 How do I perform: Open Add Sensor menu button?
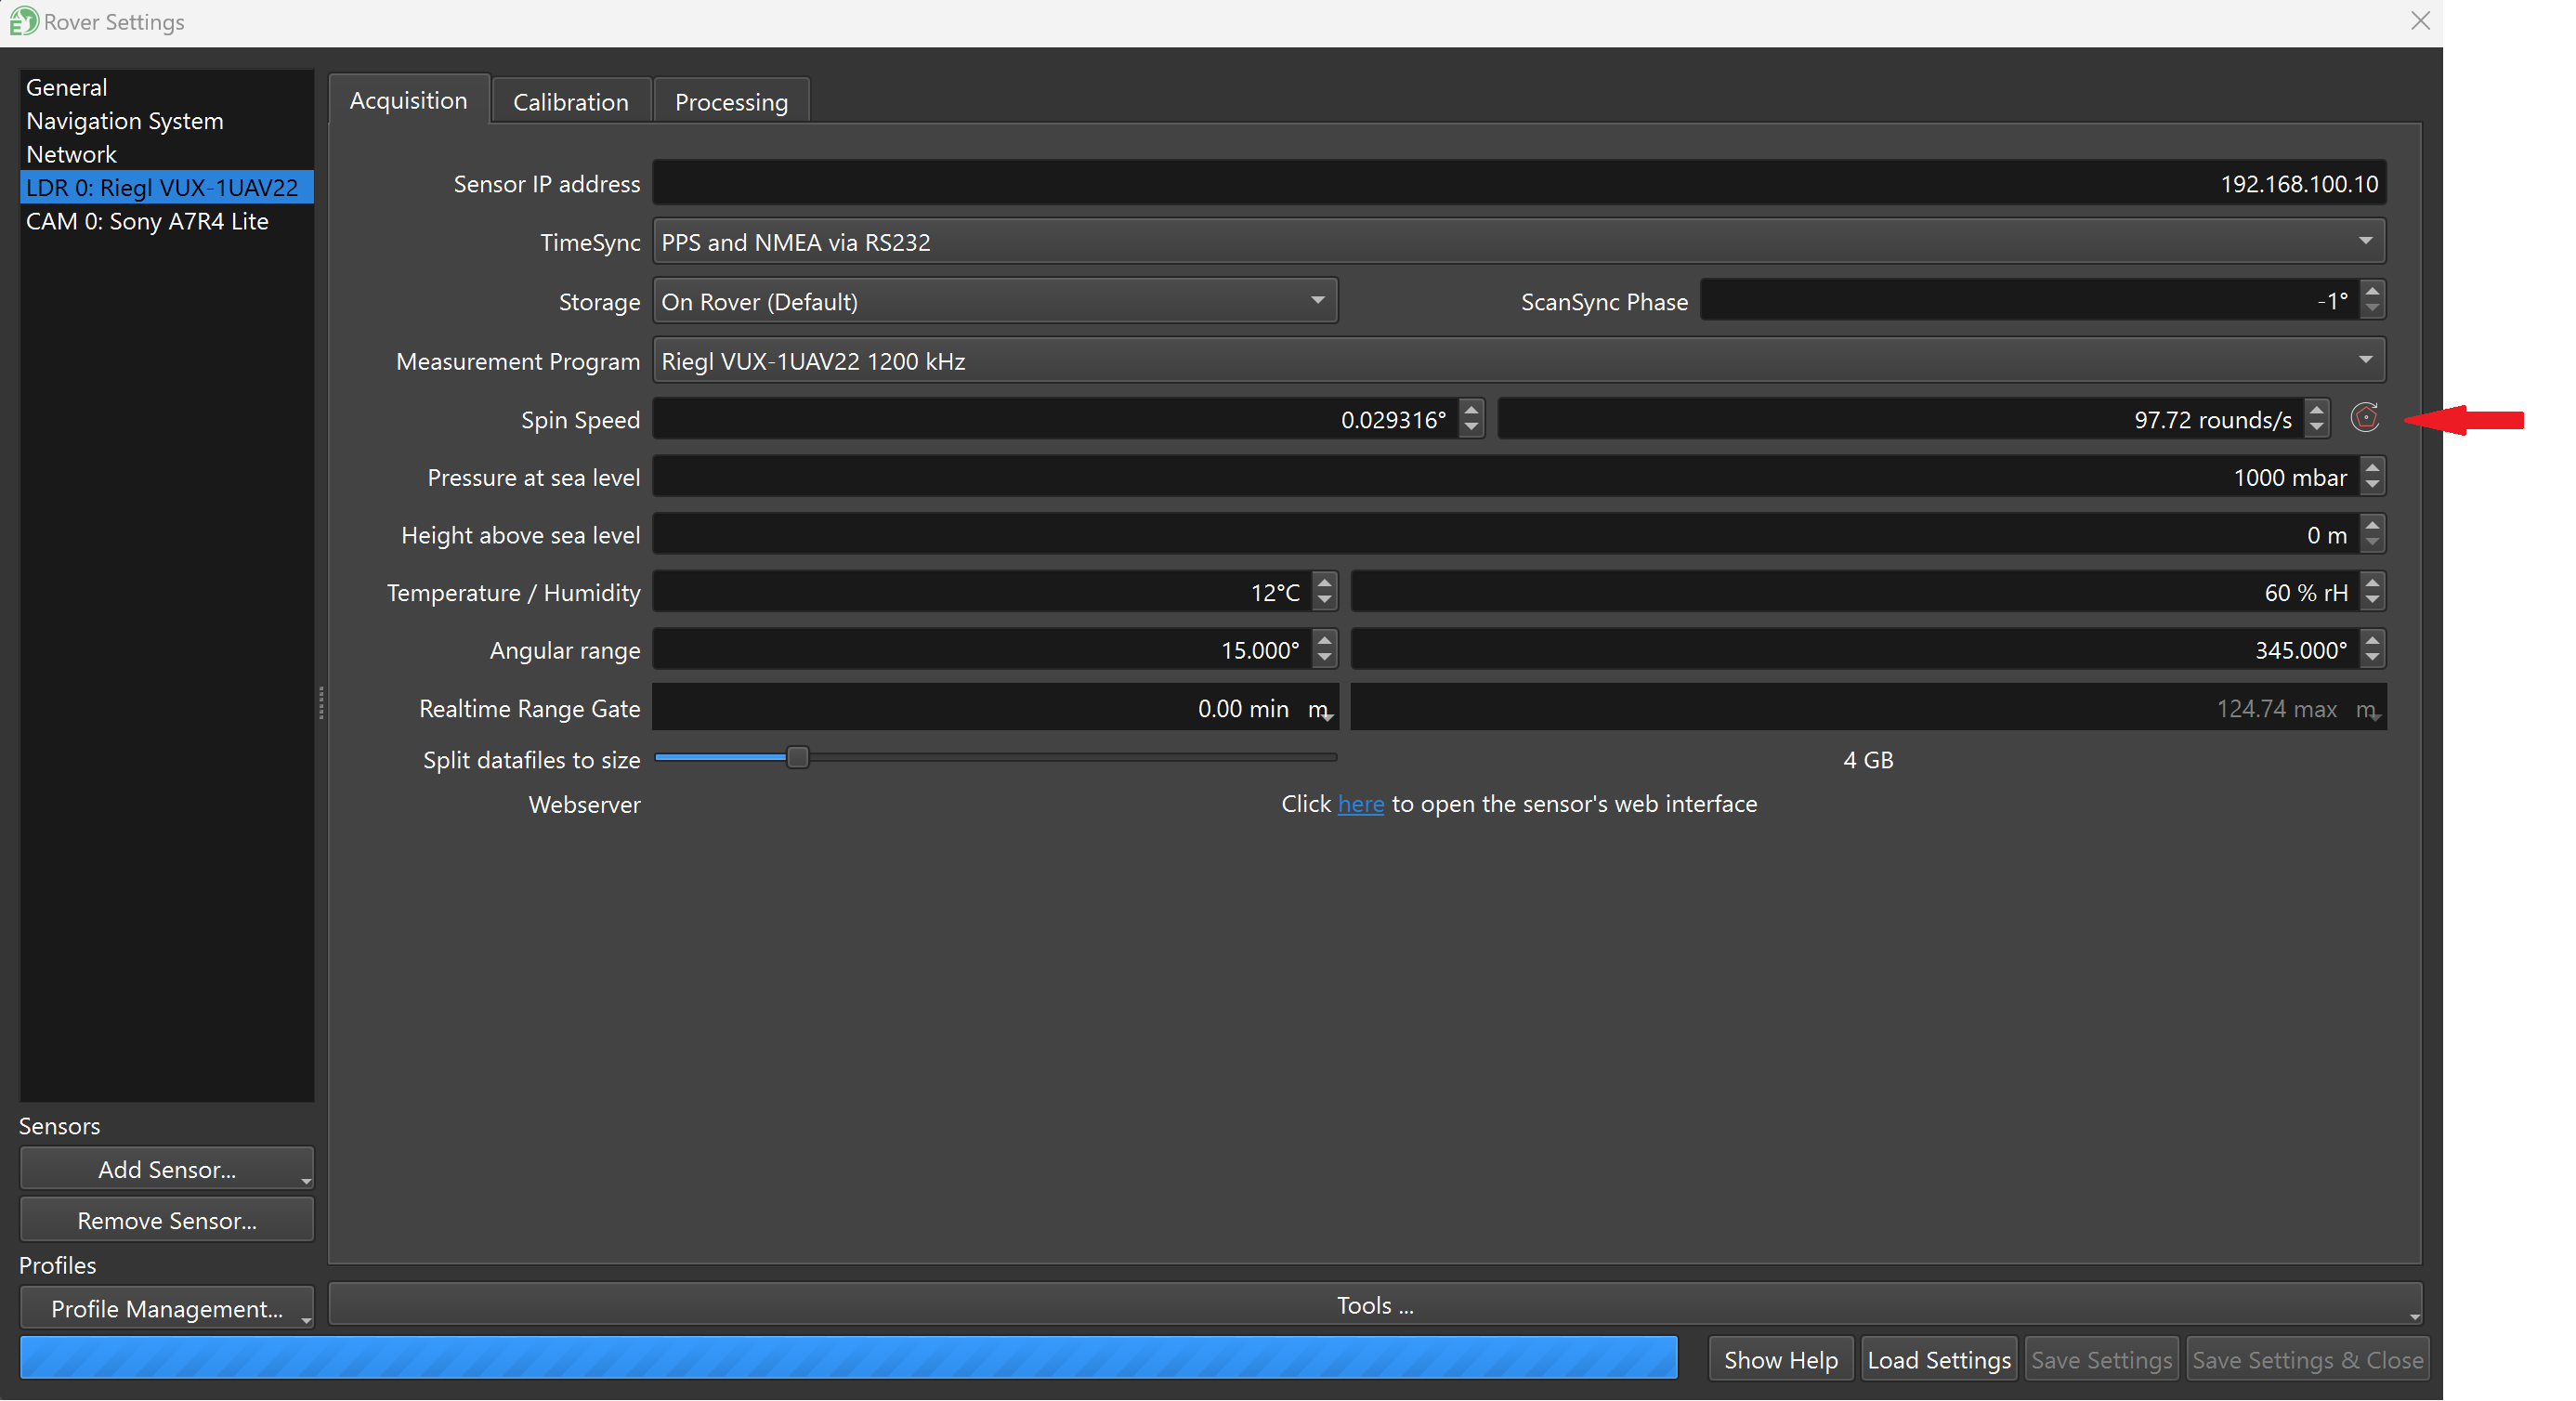pyautogui.click(x=167, y=1169)
